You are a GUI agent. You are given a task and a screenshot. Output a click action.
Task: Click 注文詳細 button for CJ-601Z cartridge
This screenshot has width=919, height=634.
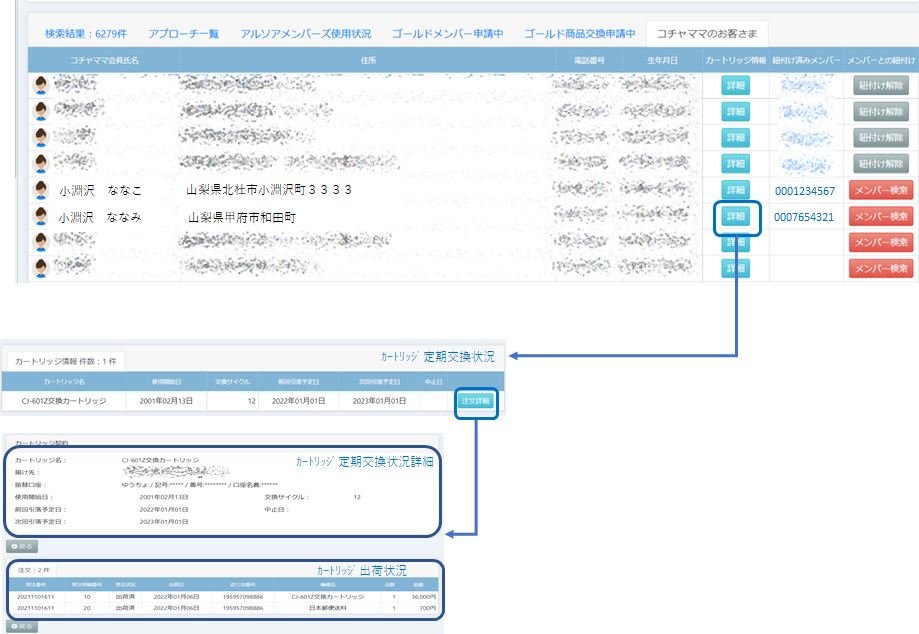[x=475, y=400]
